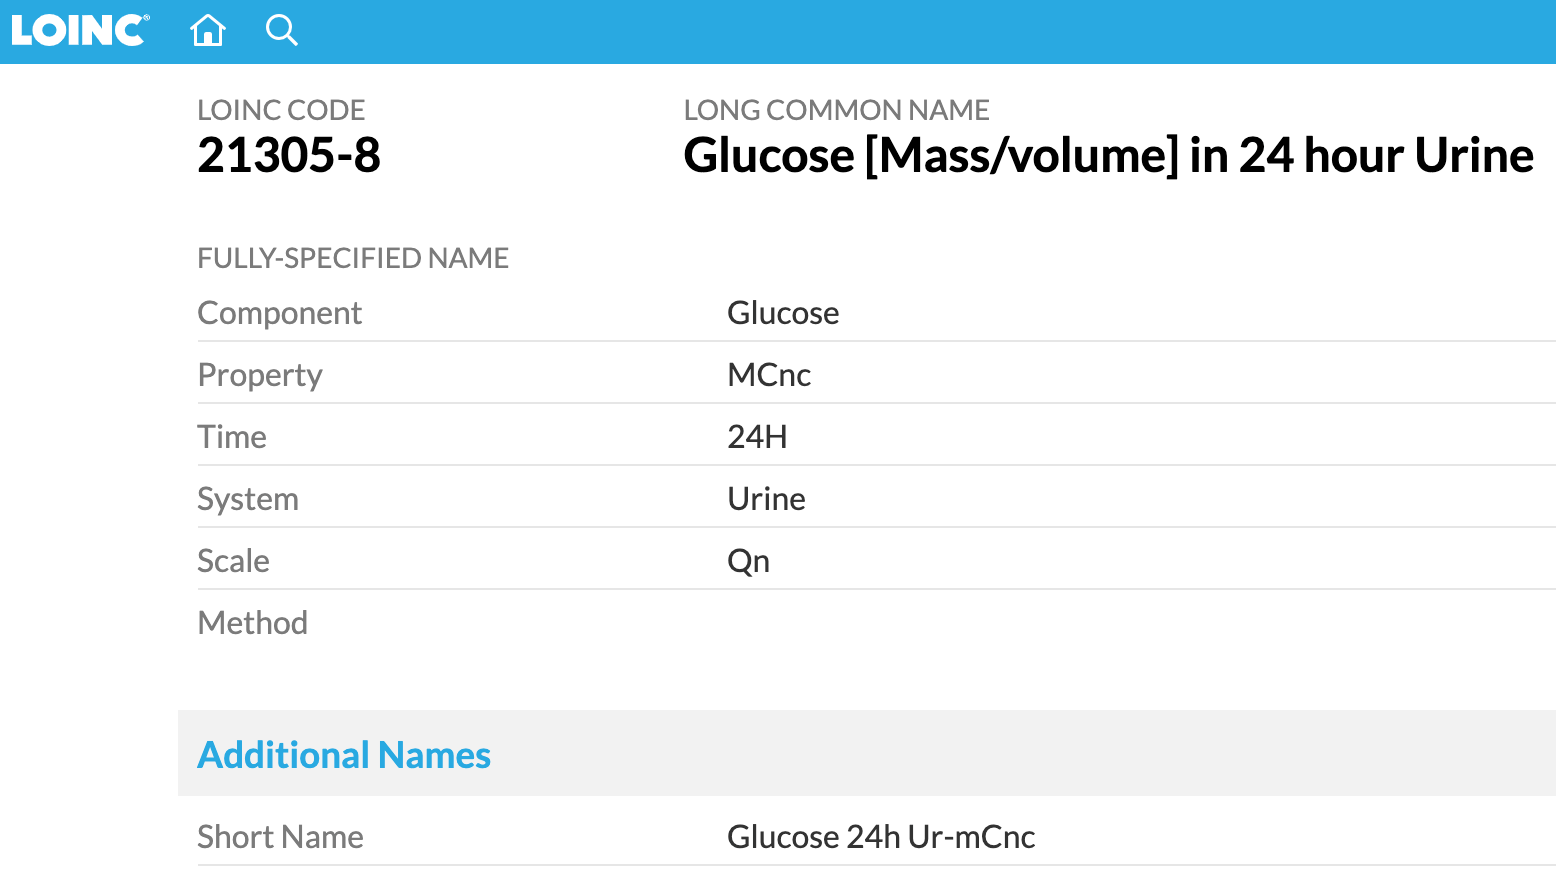Select the MCnc property value
The image size is (1556, 870).
[x=769, y=375]
